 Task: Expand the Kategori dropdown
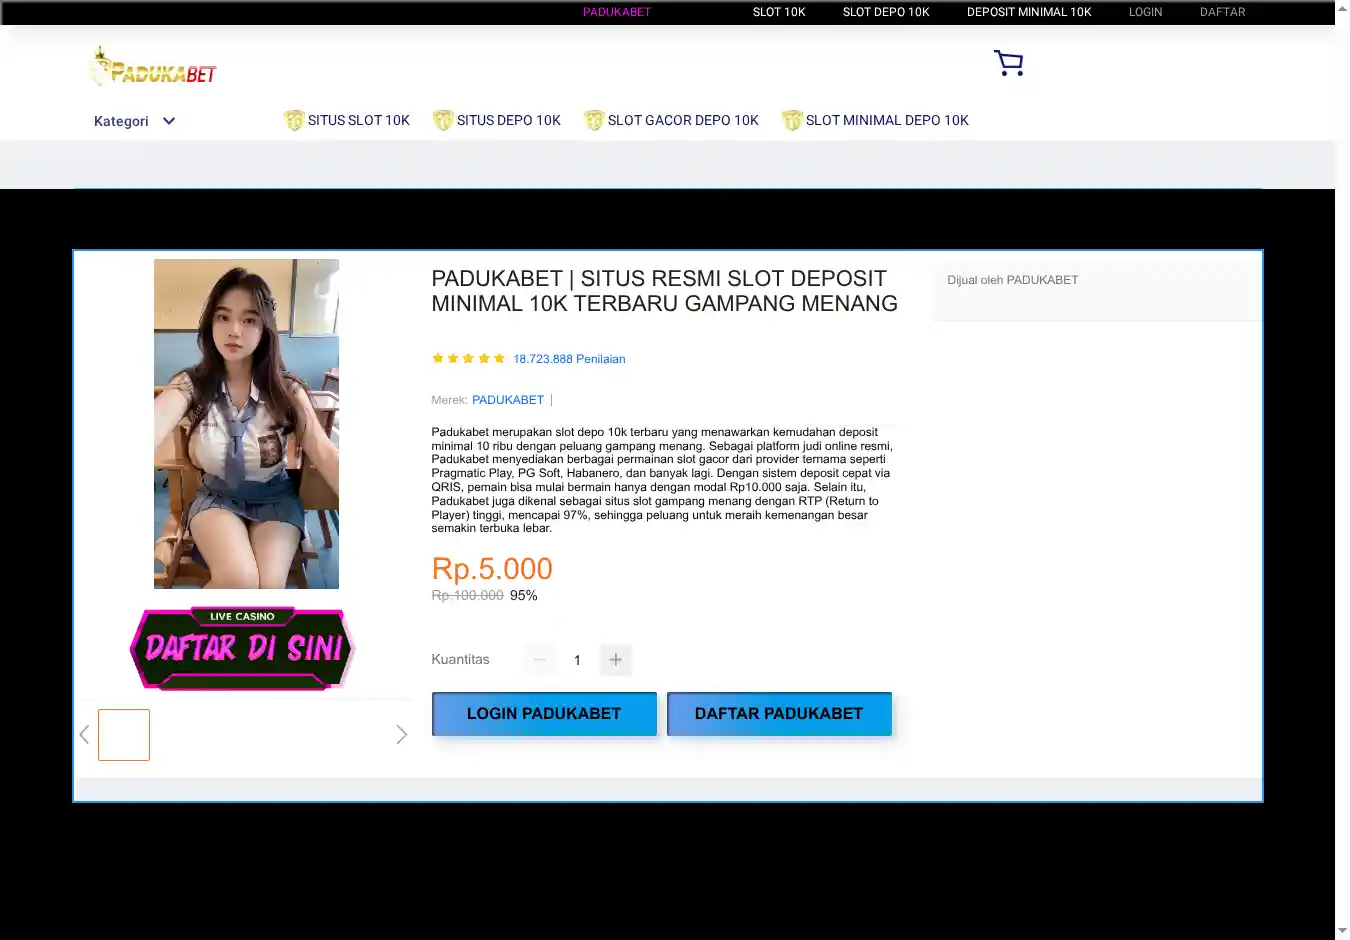pyautogui.click(x=135, y=121)
